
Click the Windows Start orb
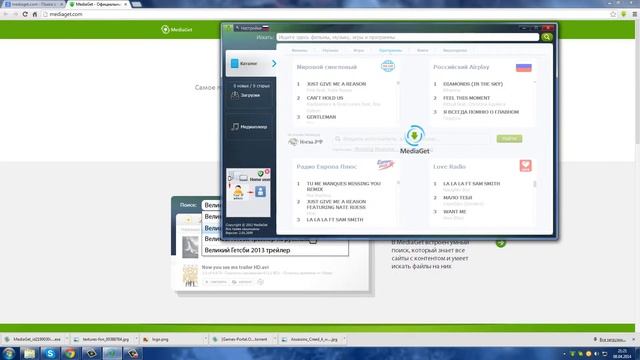click(9, 353)
